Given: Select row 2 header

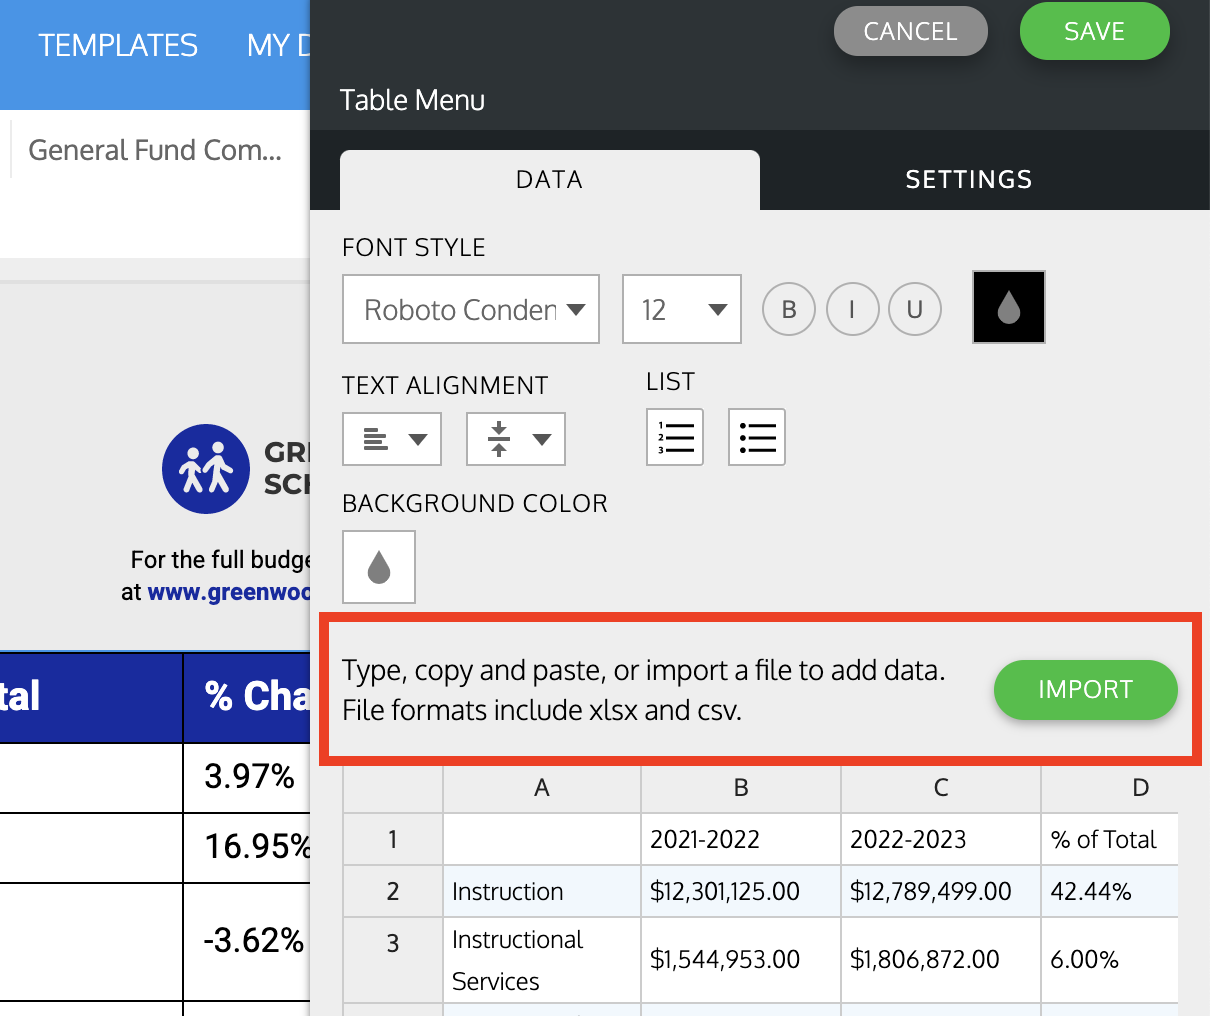Looking at the screenshot, I should [393, 891].
